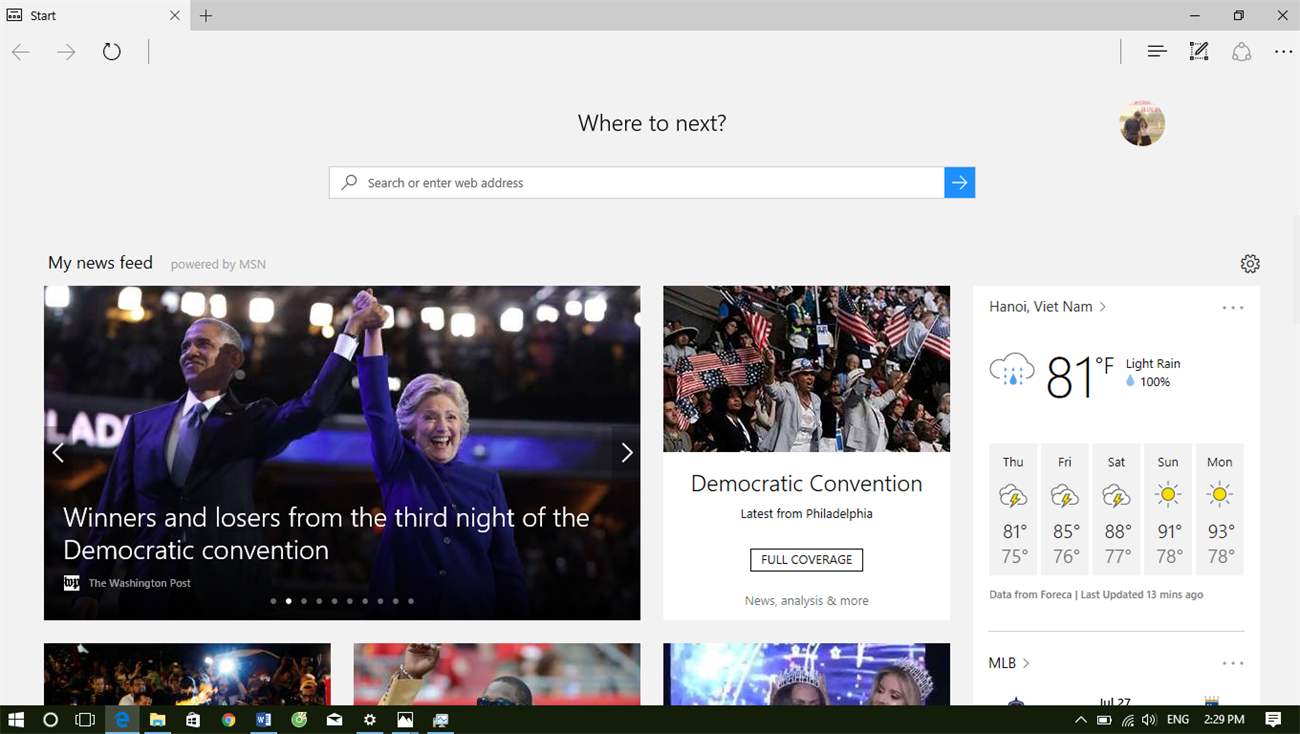
Task: Open the pageant crowning story thumbnail
Action: pyautogui.click(x=807, y=674)
